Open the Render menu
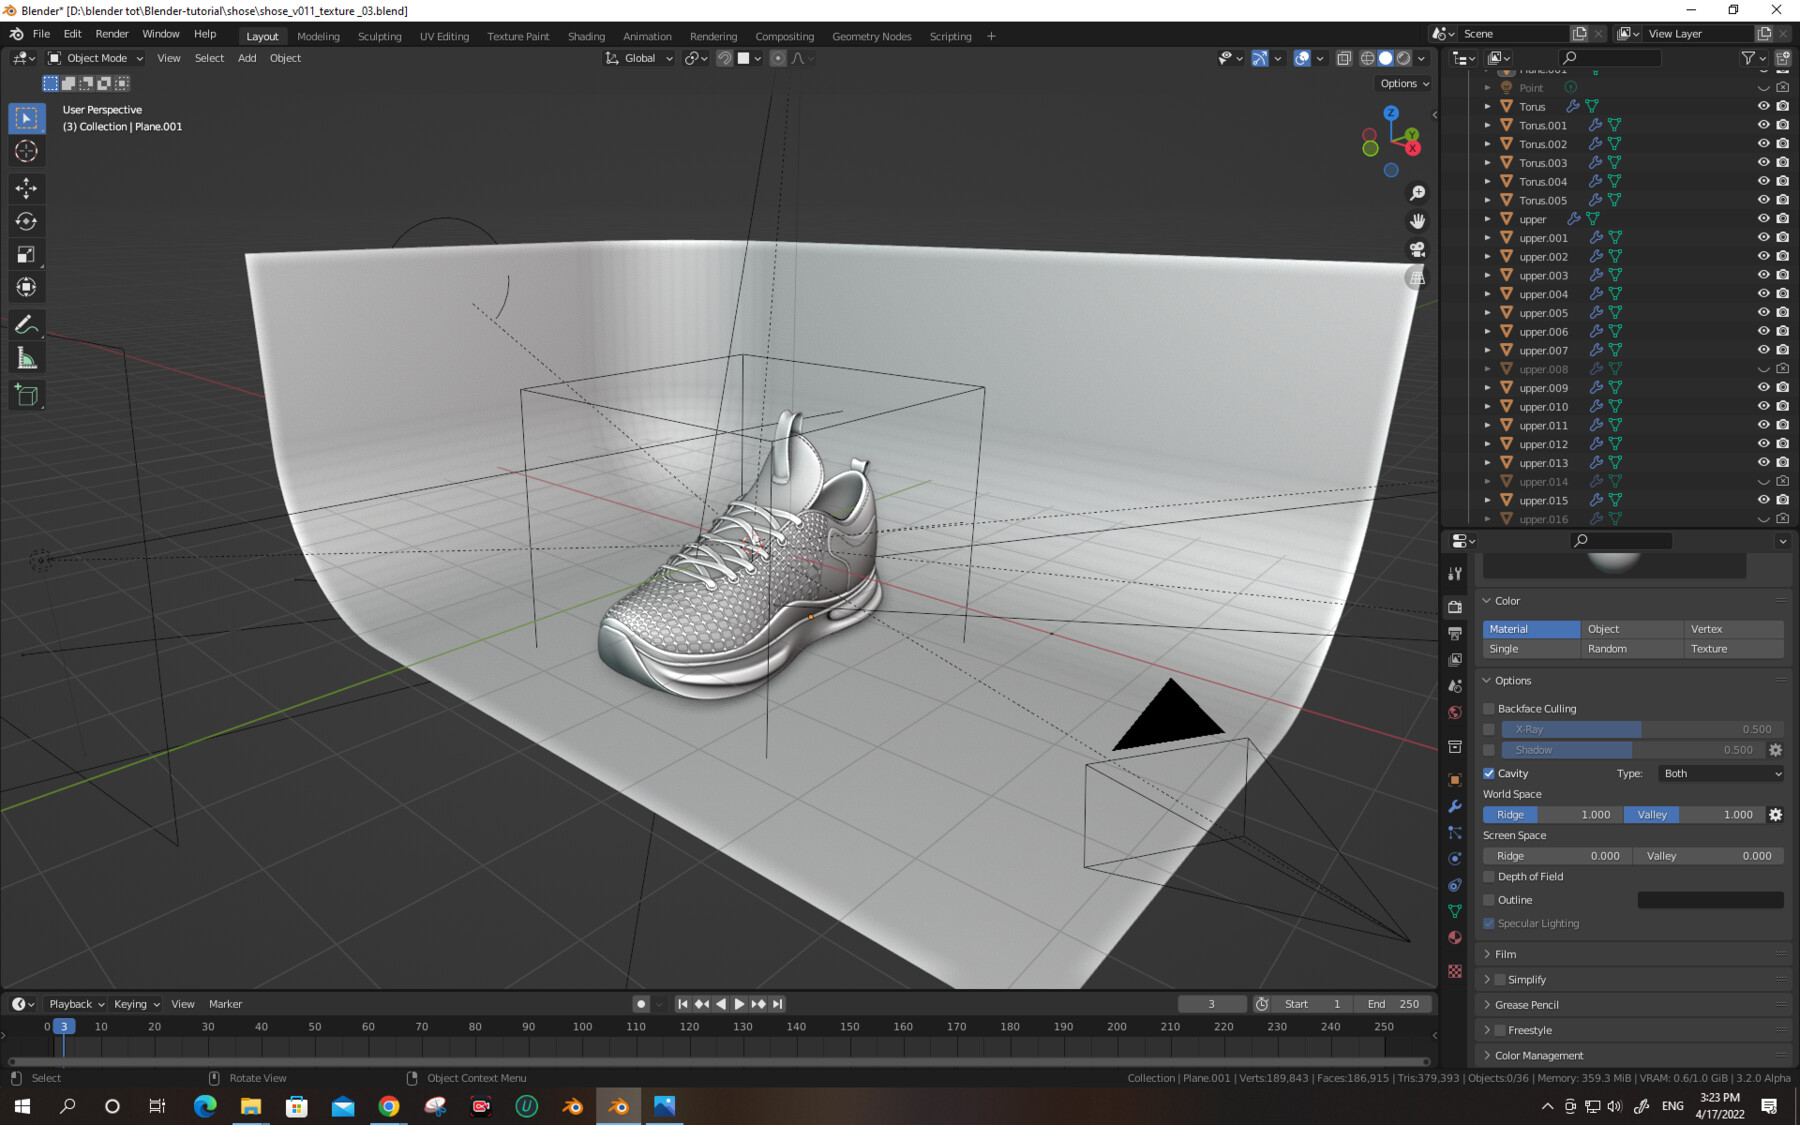This screenshot has width=1800, height=1125. [112, 33]
